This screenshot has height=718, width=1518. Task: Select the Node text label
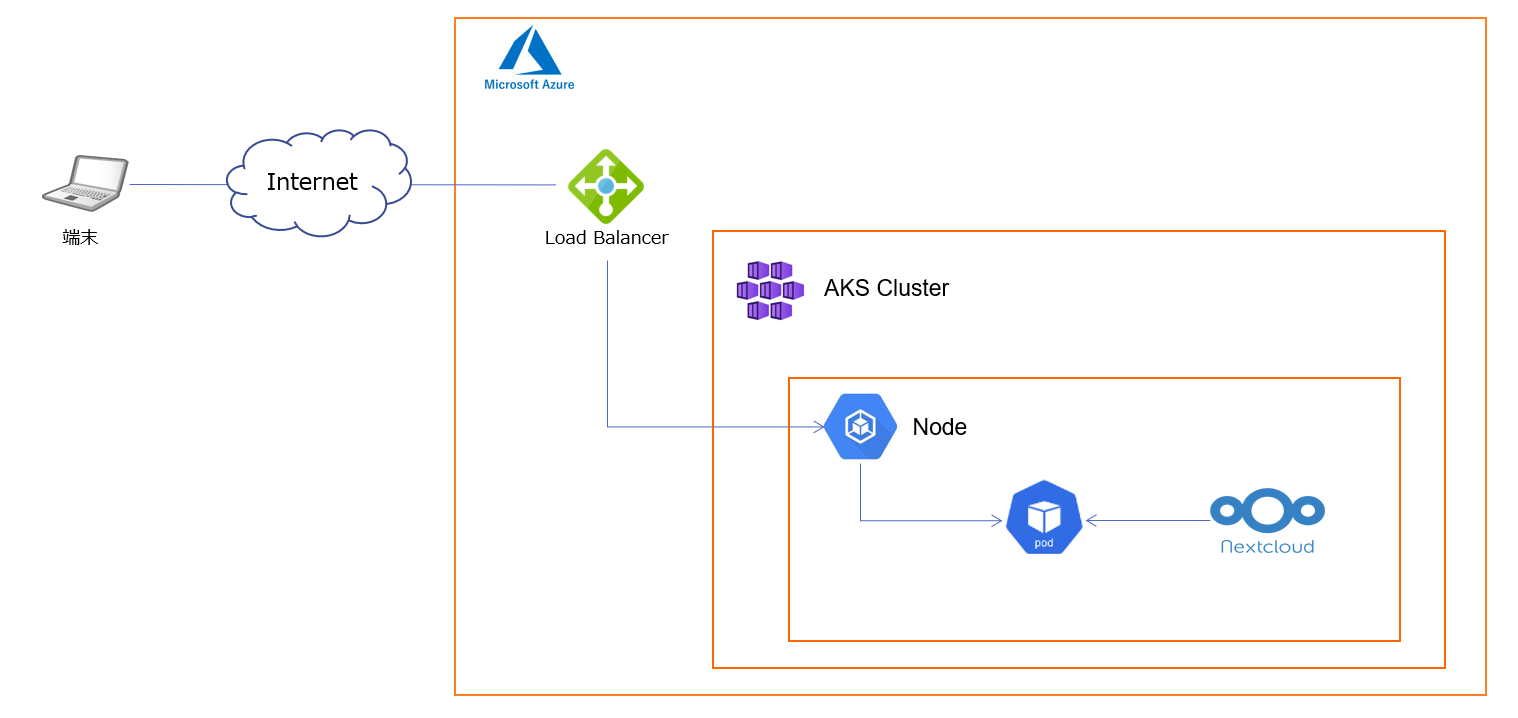tap(939, 426)
